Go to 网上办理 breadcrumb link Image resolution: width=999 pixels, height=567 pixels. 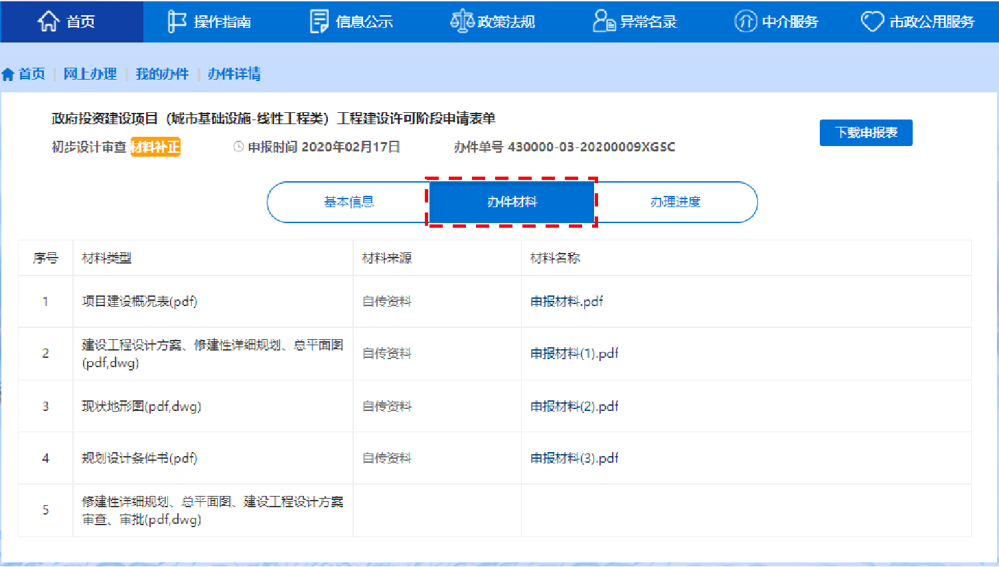click(x=90, y=74)
